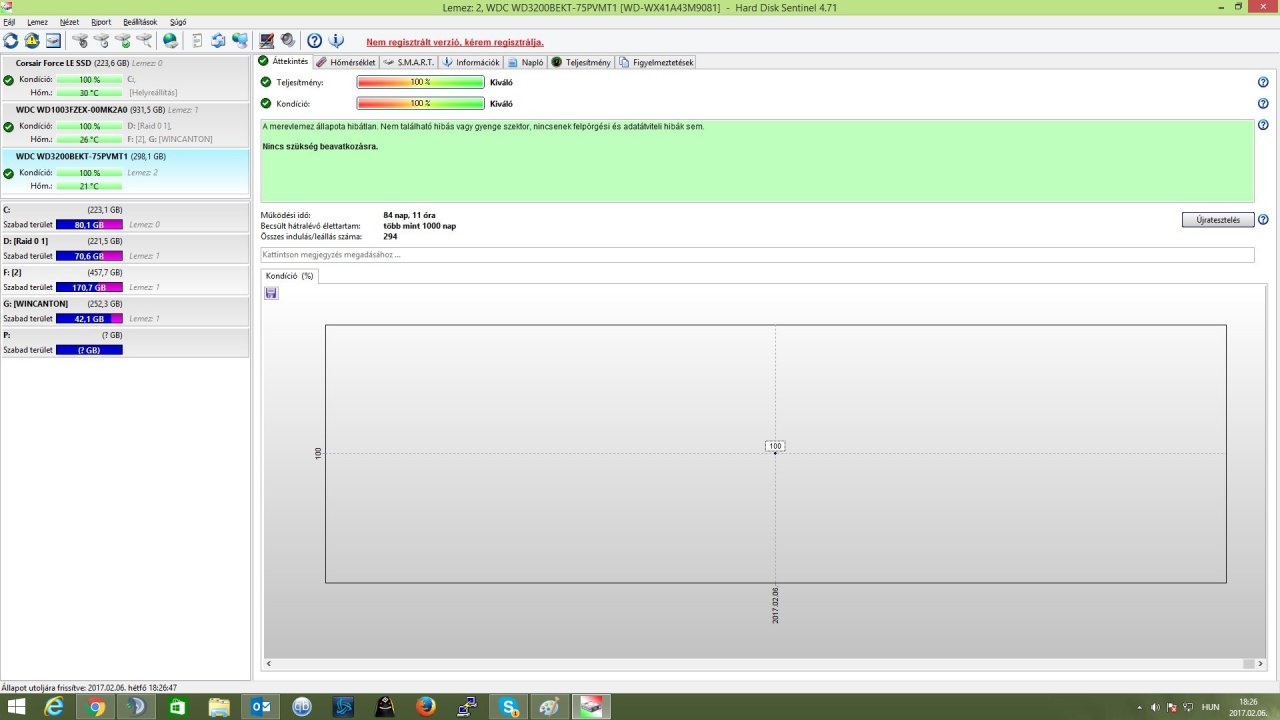Click the disk with magnifier surface test icon

145,41
